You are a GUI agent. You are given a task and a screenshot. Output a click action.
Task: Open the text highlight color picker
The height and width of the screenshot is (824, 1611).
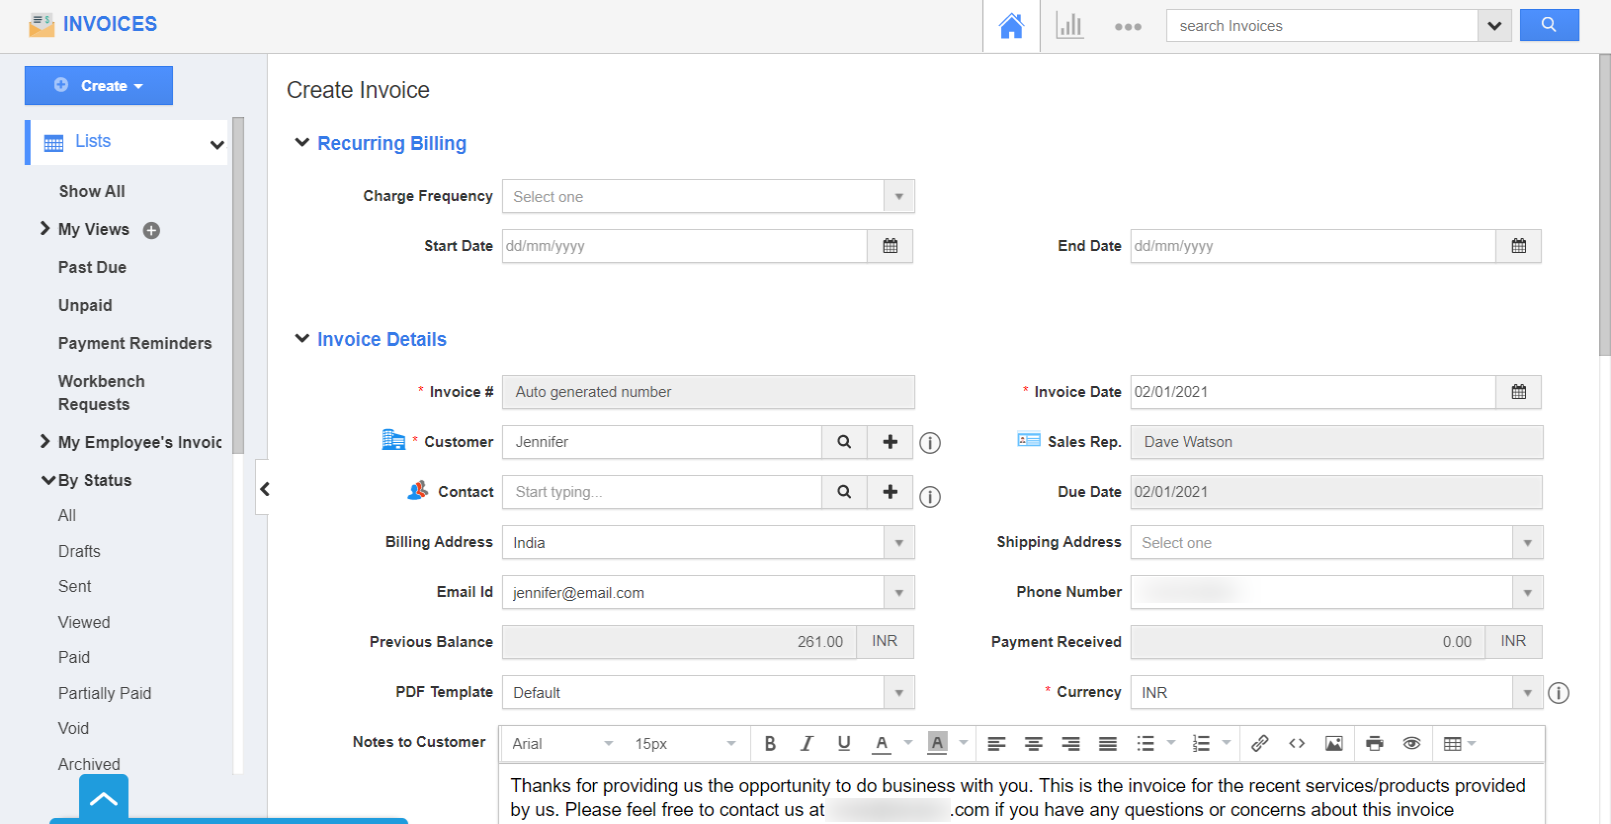(x=938, y=743)
